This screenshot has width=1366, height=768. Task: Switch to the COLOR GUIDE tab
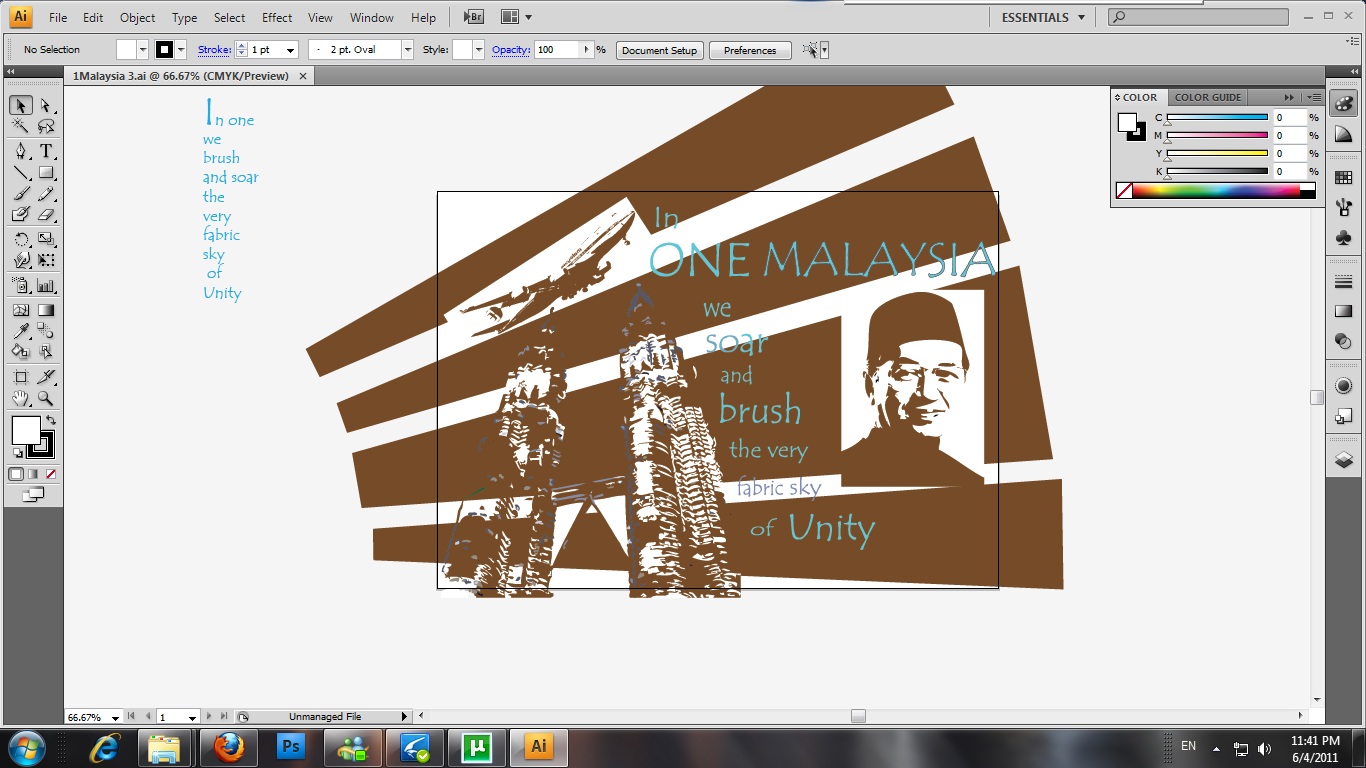[x=1208, y=97]
